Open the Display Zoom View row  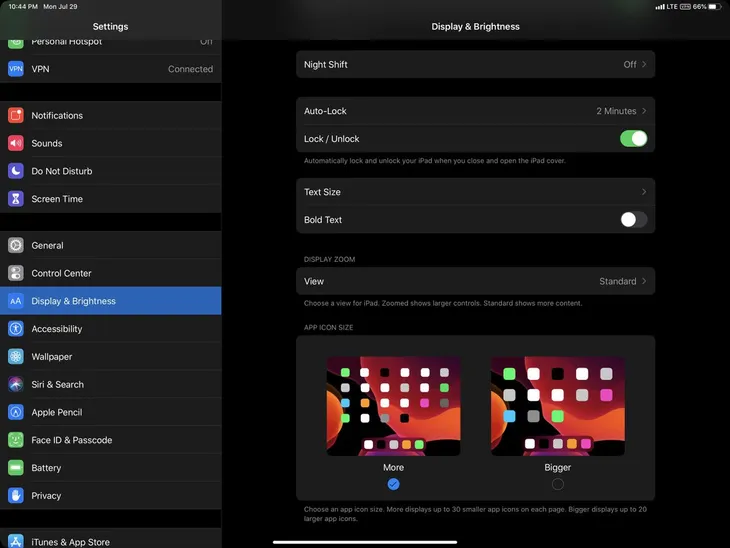(475, 281)
